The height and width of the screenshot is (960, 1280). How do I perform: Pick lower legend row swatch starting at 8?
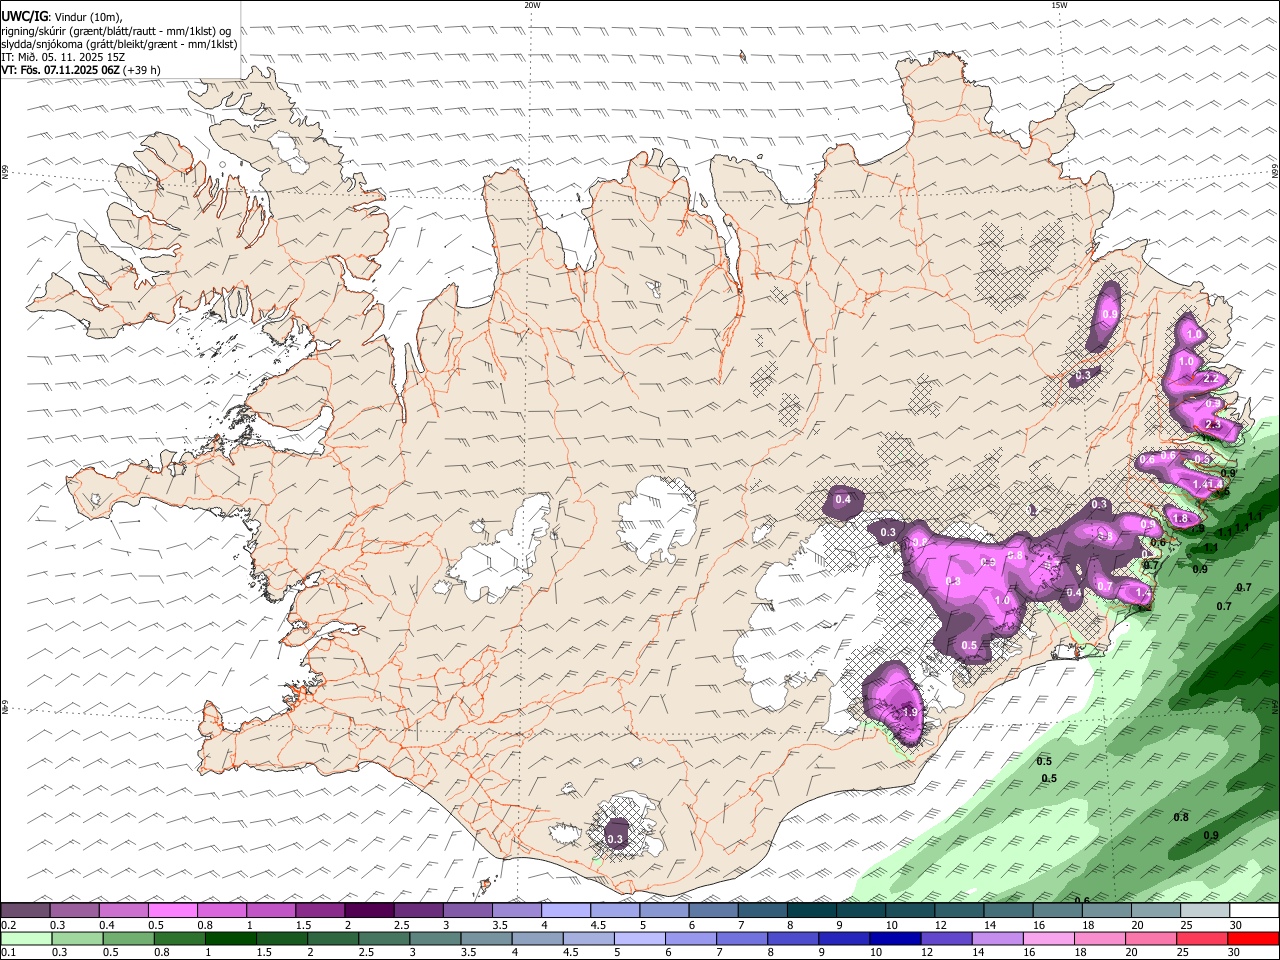pyautogui.click(x=793, y=939)
